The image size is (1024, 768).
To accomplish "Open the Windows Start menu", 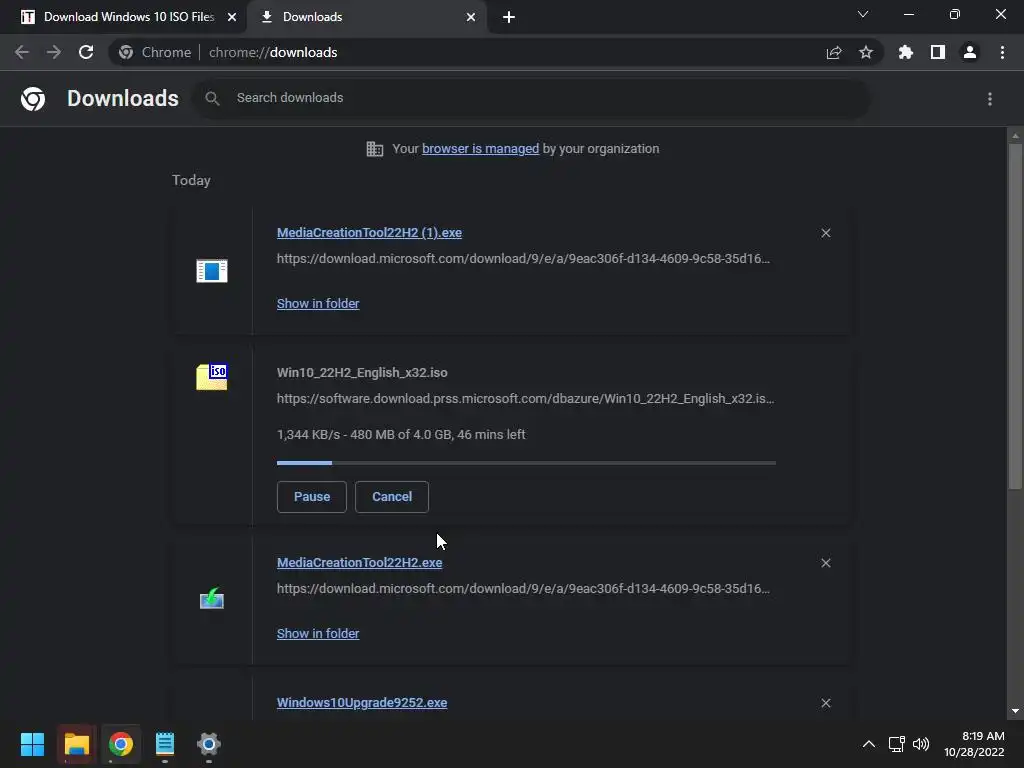I will pyautogui.click(x=32, y=744).
